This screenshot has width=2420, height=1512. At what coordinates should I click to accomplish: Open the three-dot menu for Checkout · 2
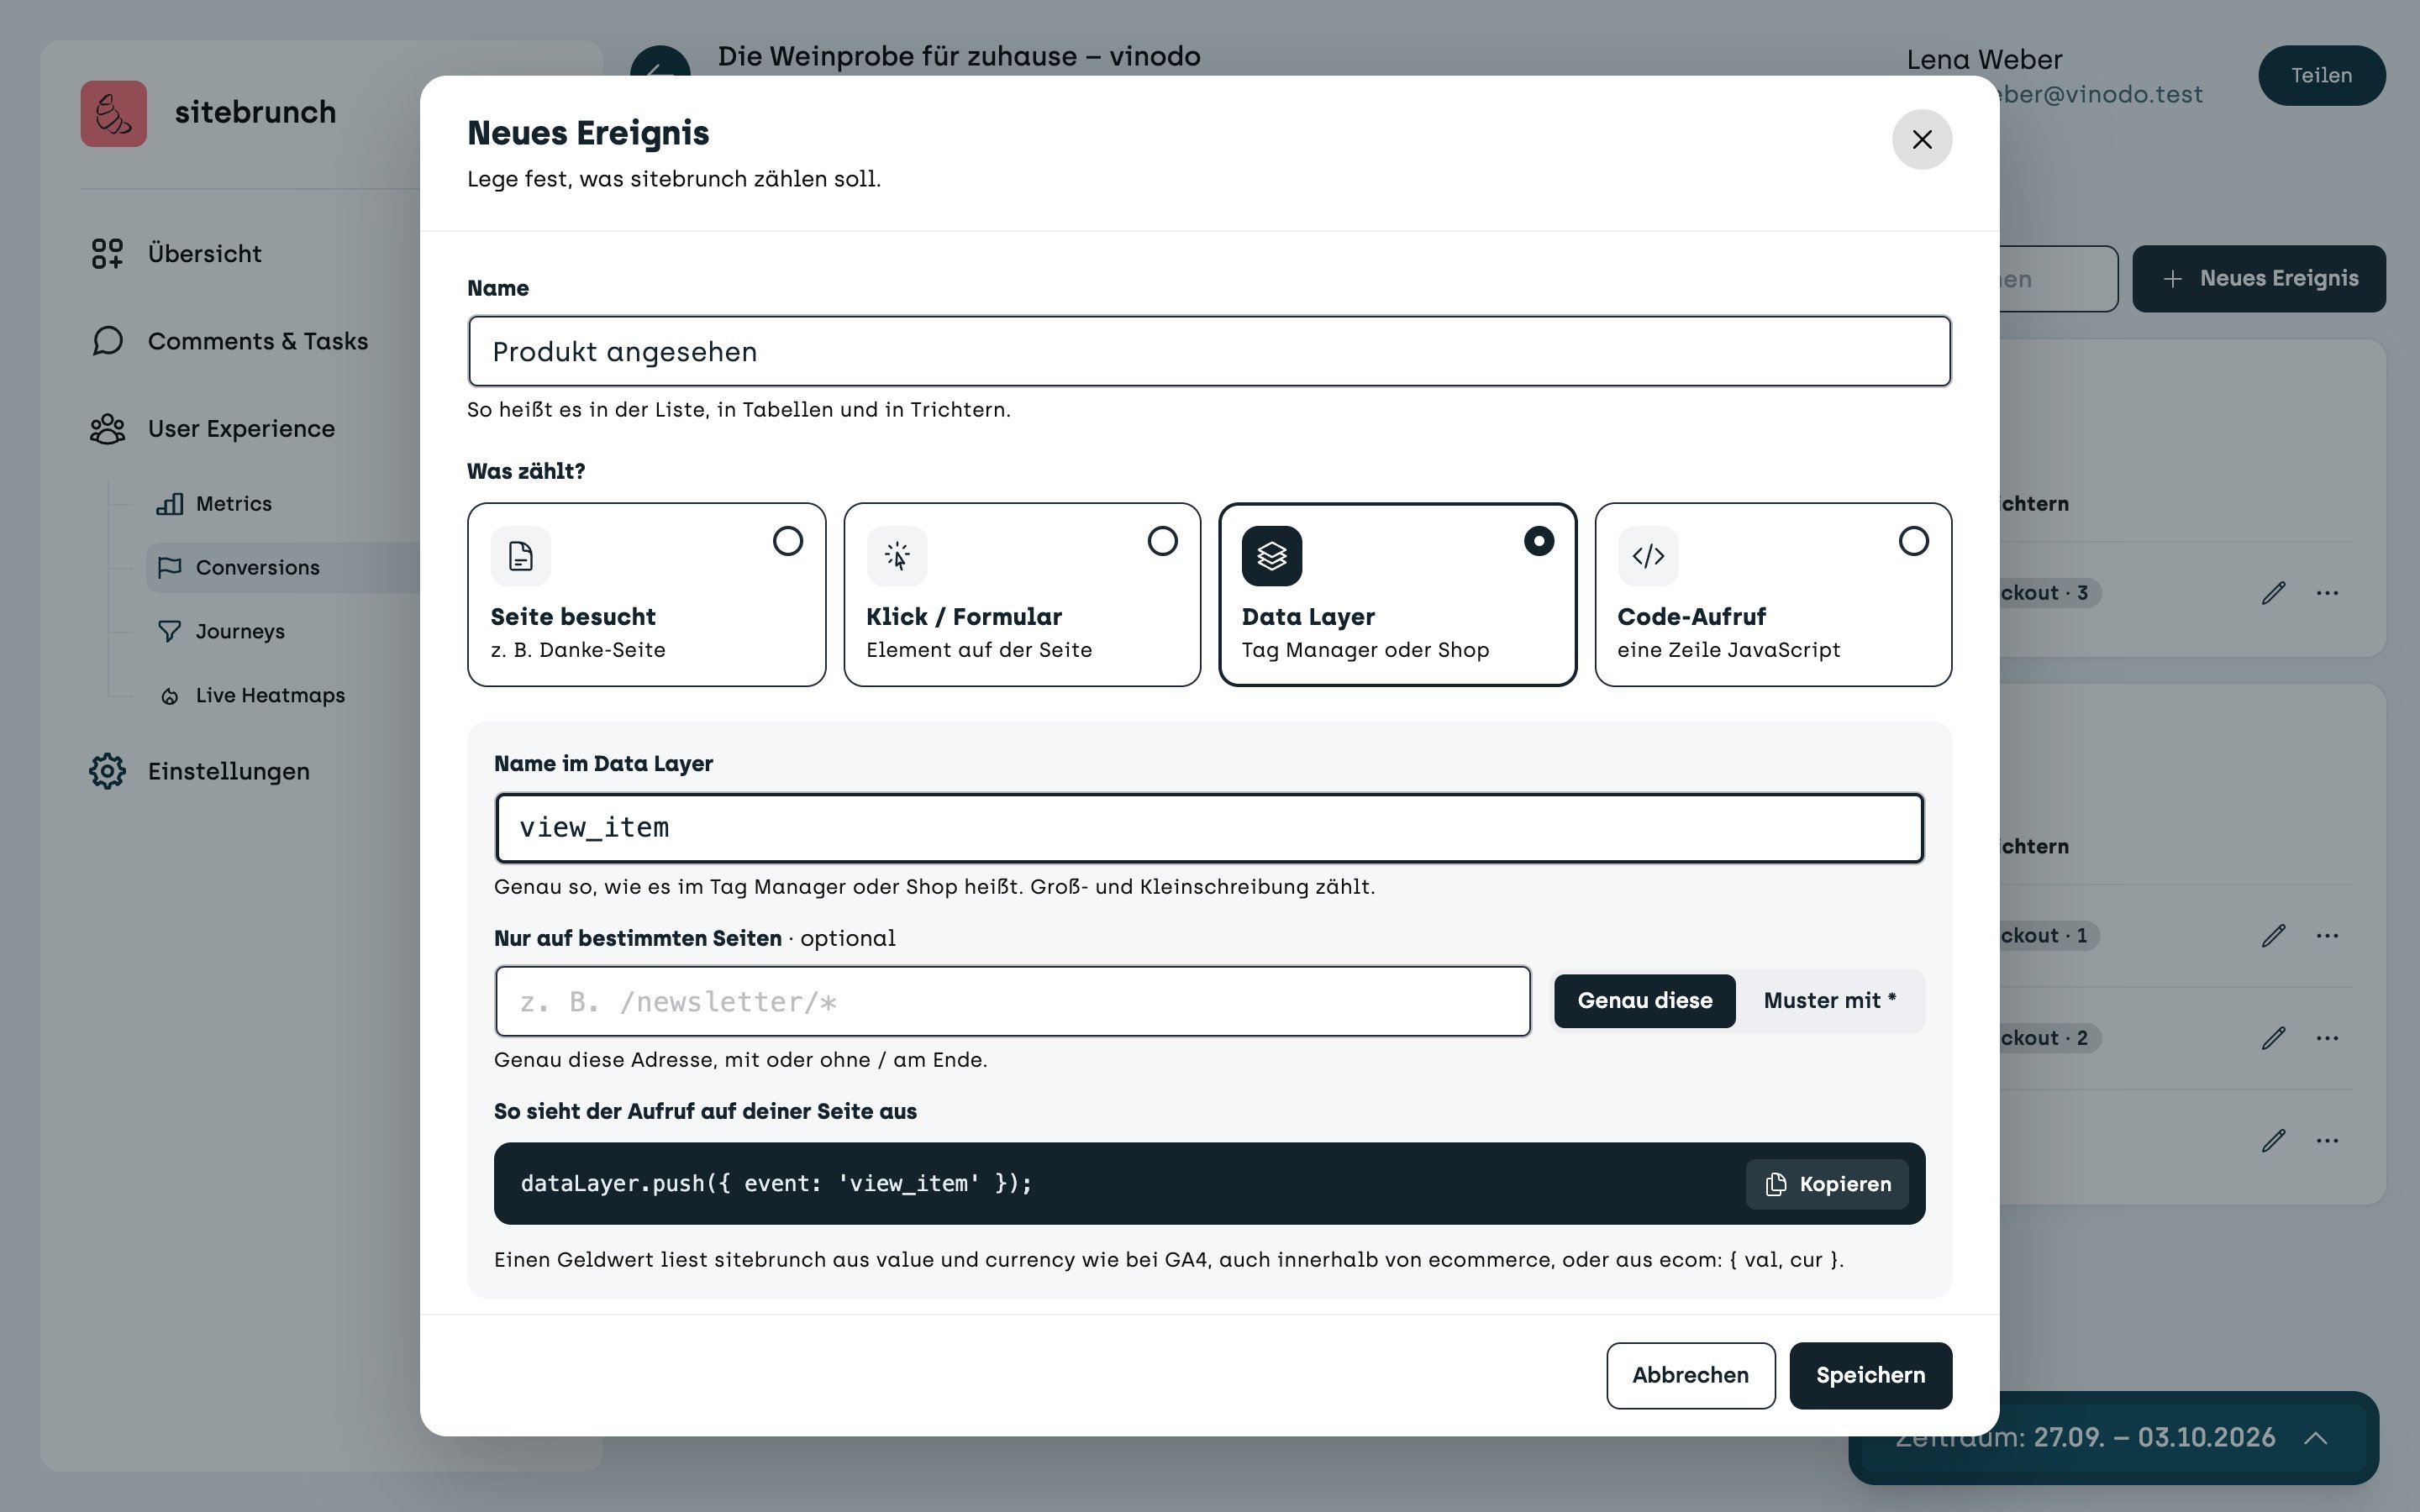coord(2327,1038)
